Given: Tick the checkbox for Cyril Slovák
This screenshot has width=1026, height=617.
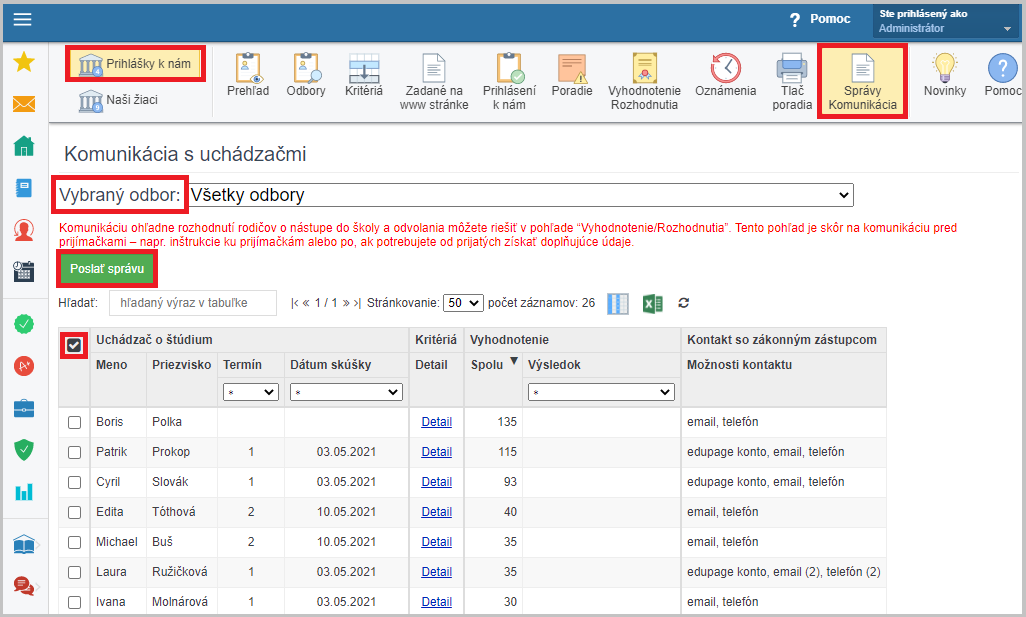Looking at the screenshot, I should click(75, 483).
